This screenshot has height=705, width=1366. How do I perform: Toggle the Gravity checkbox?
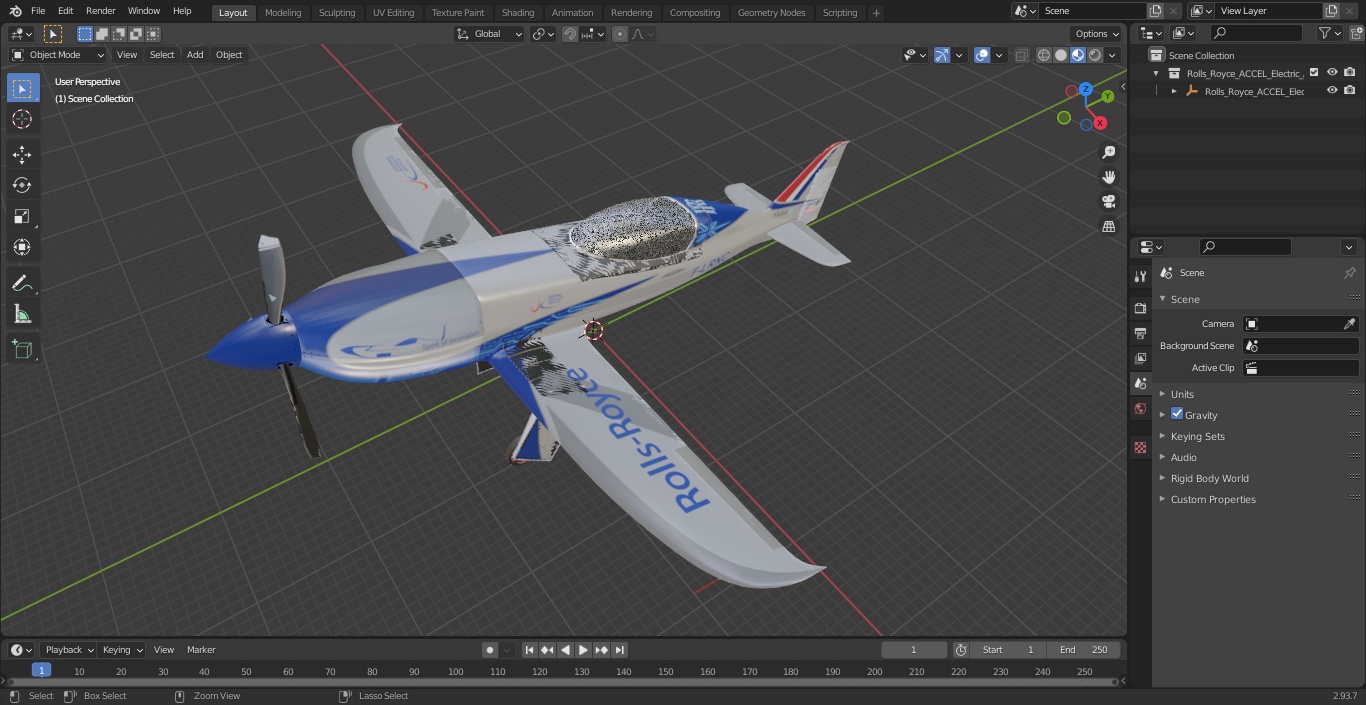coord(1177,414)
